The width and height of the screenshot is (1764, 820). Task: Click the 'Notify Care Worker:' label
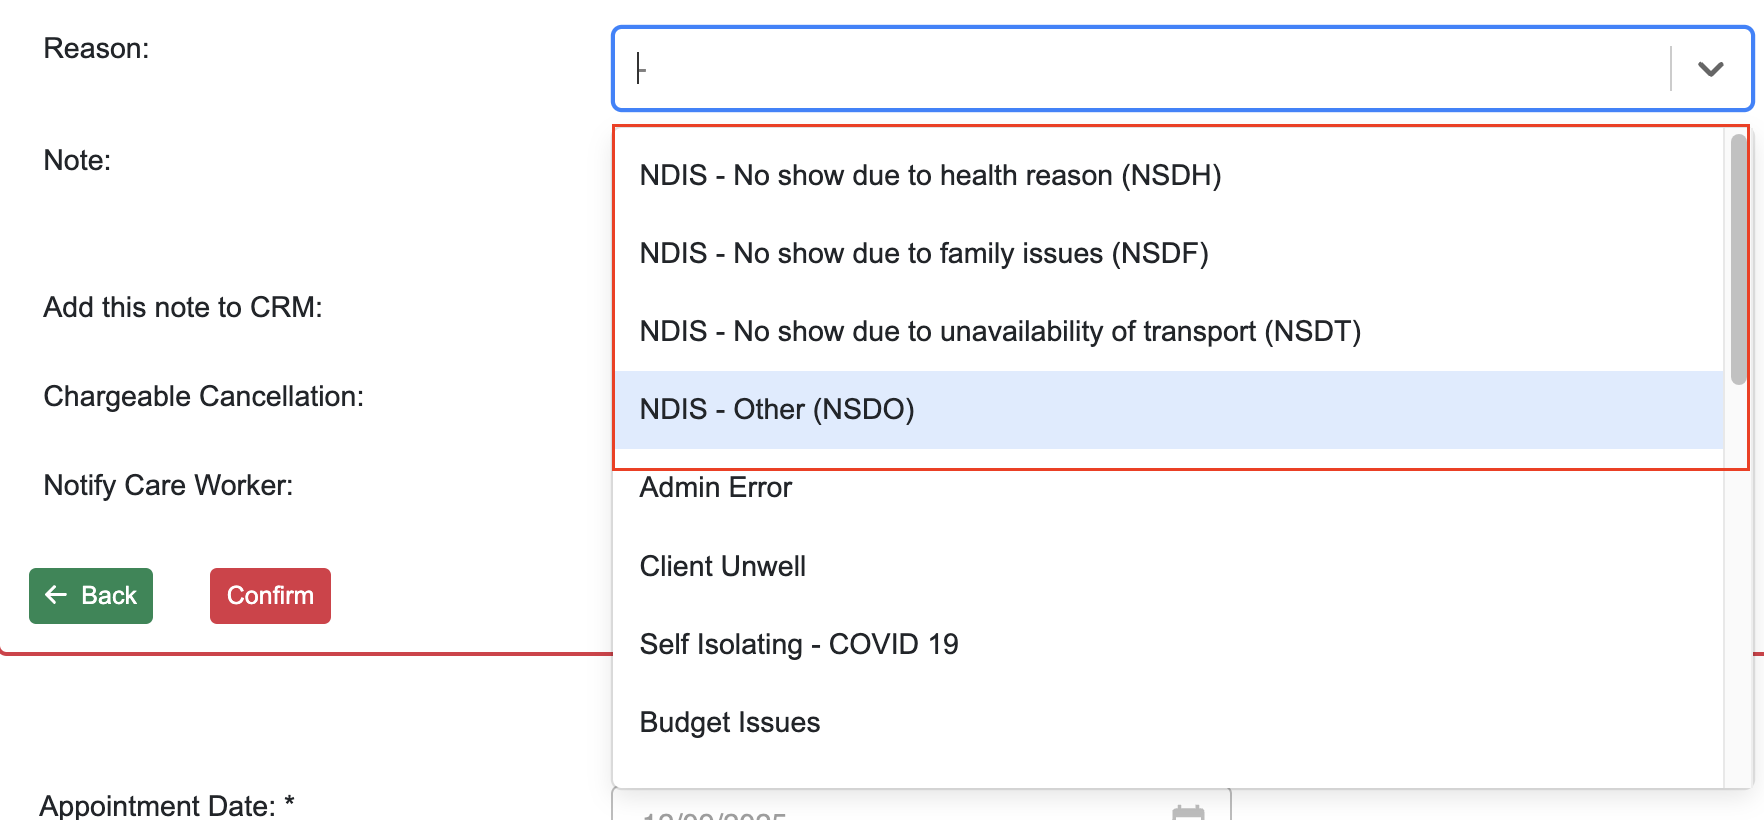click(168, 486)
